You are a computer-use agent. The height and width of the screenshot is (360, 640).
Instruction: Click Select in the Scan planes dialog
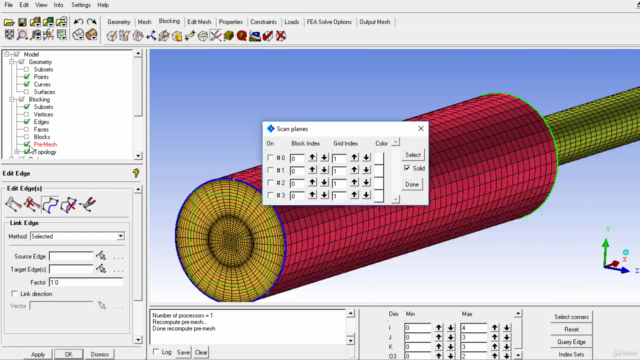[x=413, y=155]
